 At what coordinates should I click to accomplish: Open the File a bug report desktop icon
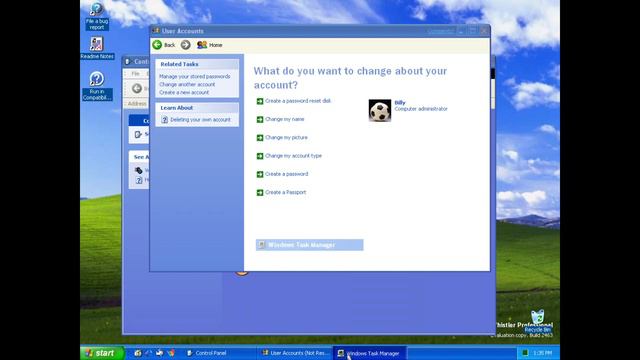click(97, 16)
